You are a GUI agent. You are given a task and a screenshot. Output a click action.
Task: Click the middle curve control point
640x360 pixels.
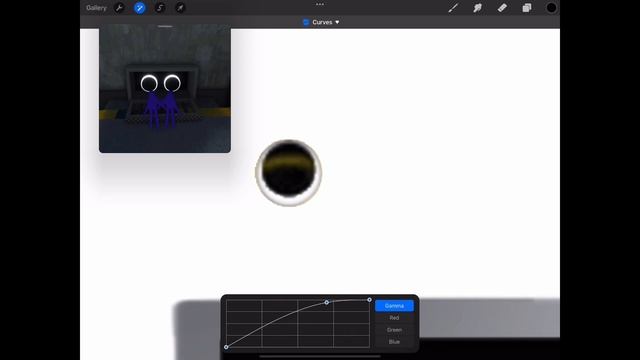327,302
